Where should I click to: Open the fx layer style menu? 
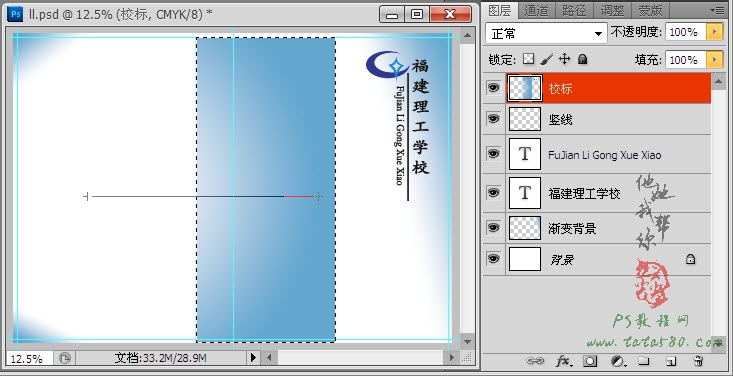click(564, 361)
